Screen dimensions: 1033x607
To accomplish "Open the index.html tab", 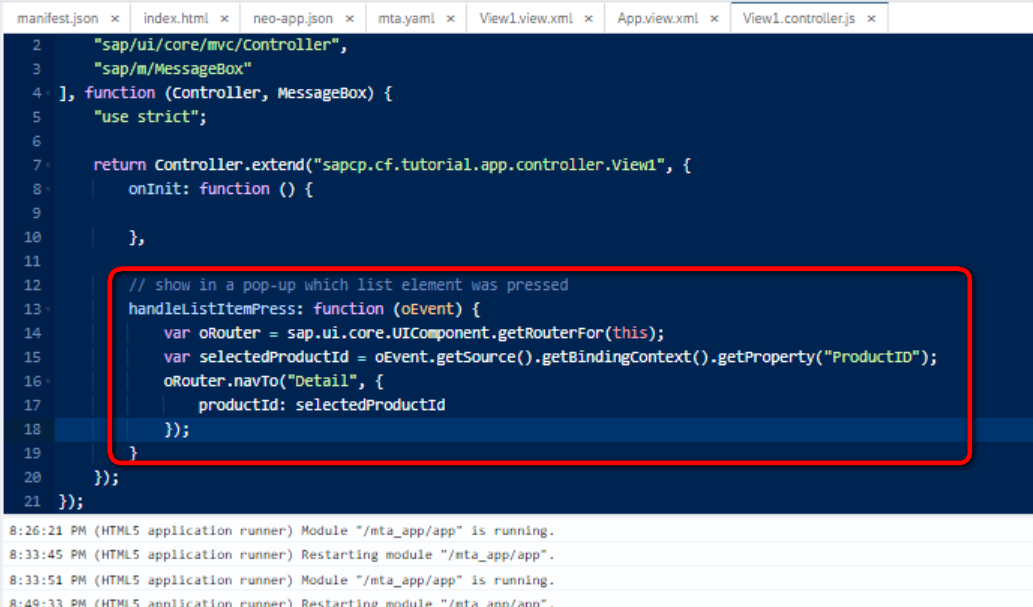I will 176,18.
